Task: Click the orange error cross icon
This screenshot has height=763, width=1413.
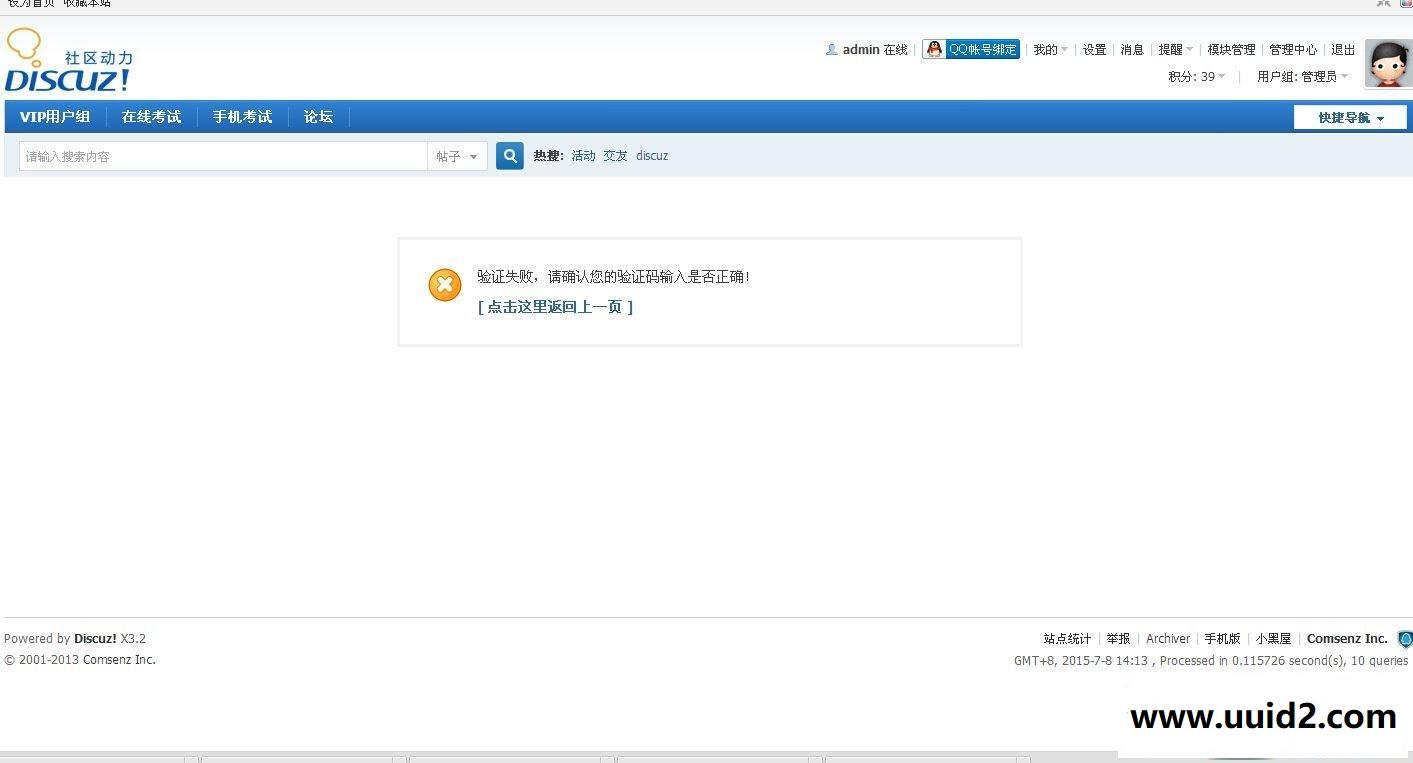Action: (444, 284)
